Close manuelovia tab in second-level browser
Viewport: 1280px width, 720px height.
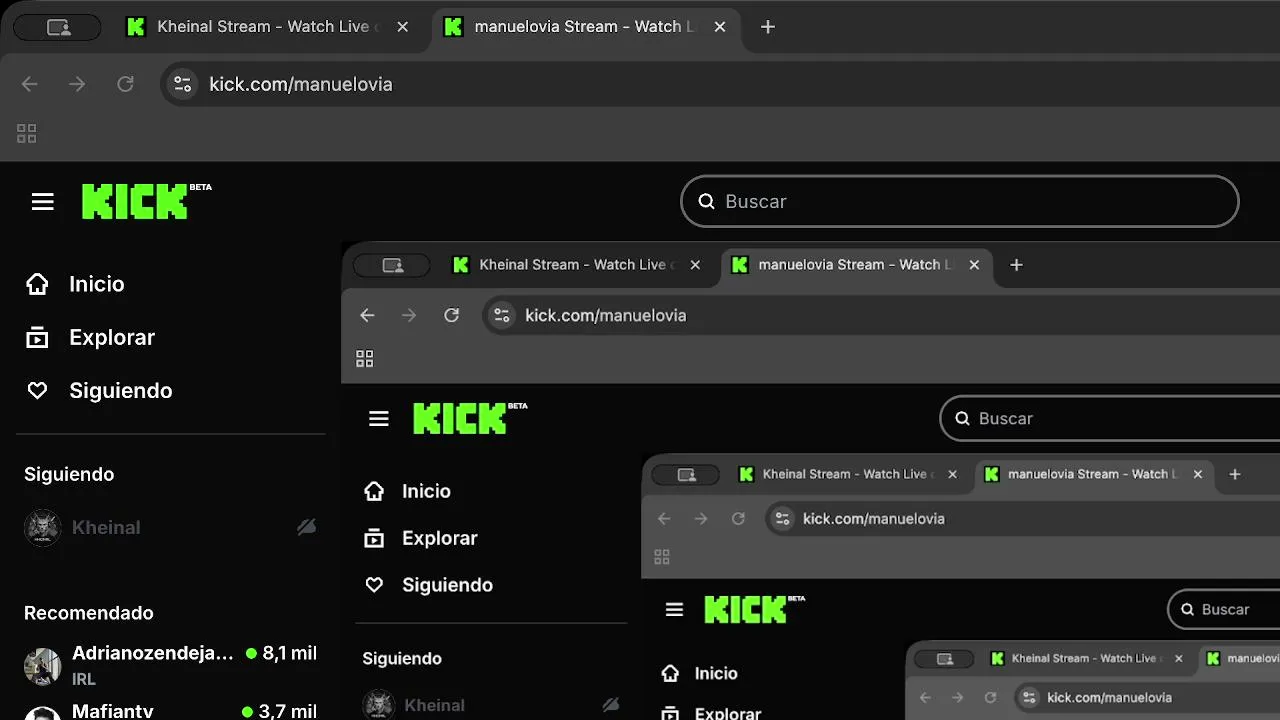pos(974,265)
